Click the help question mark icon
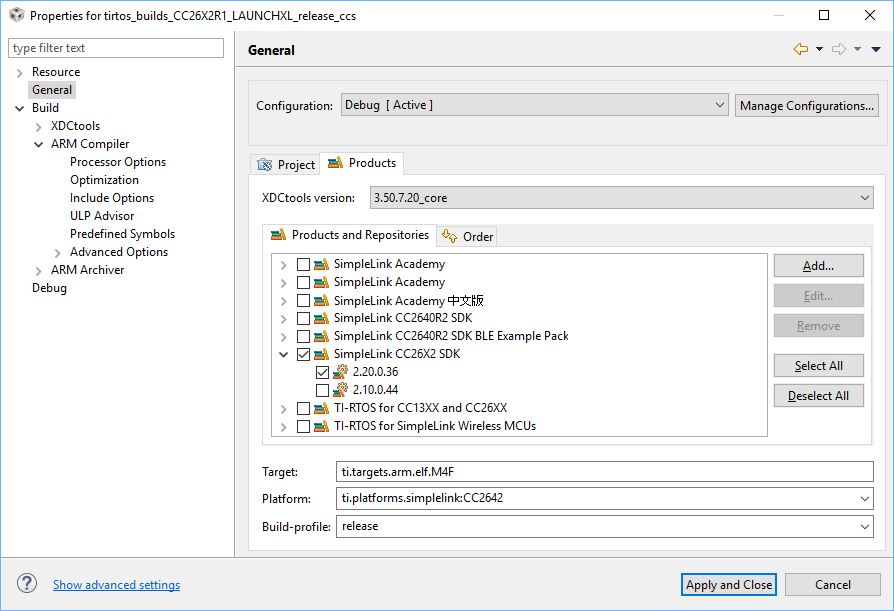Image resolution: width=894 pixels, height=611 pixels. point(27,584)
